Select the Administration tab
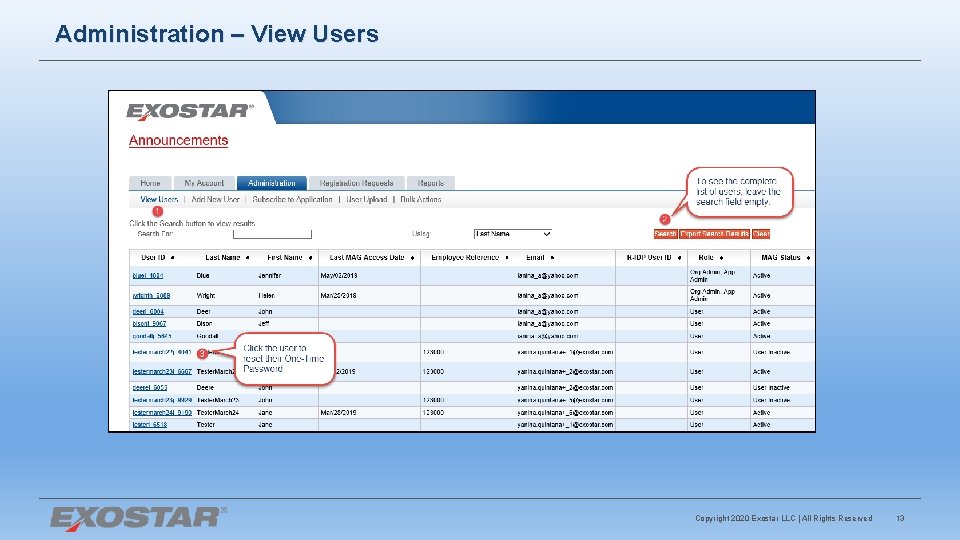Viewport: 960px width, 540px height. pos(271,183)
